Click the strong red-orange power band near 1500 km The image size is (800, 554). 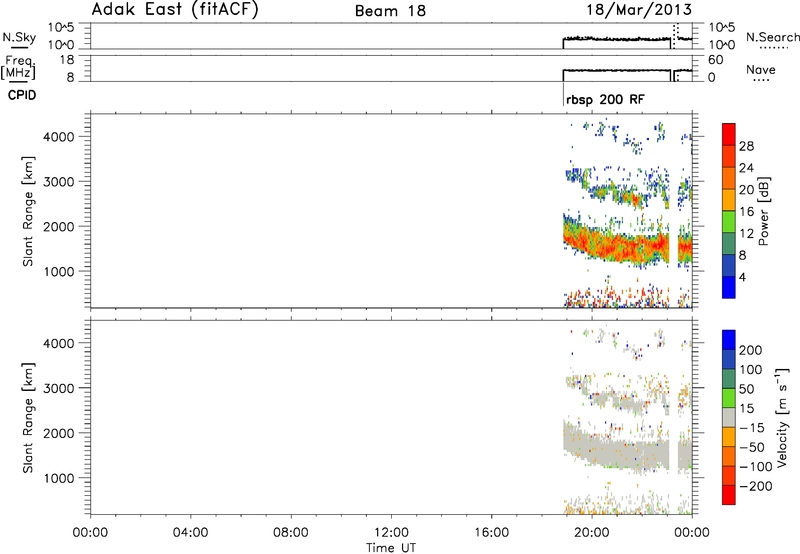(x=628, y=247)
